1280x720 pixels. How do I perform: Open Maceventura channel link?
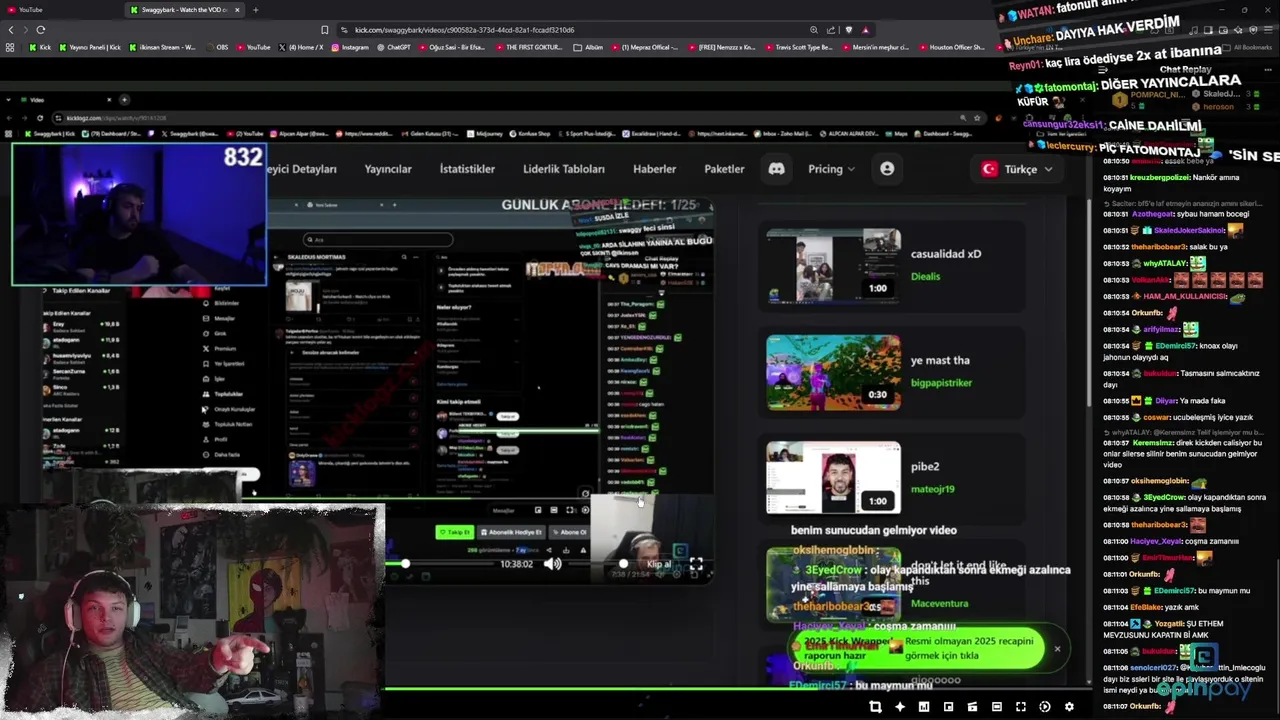pos(939,603)
